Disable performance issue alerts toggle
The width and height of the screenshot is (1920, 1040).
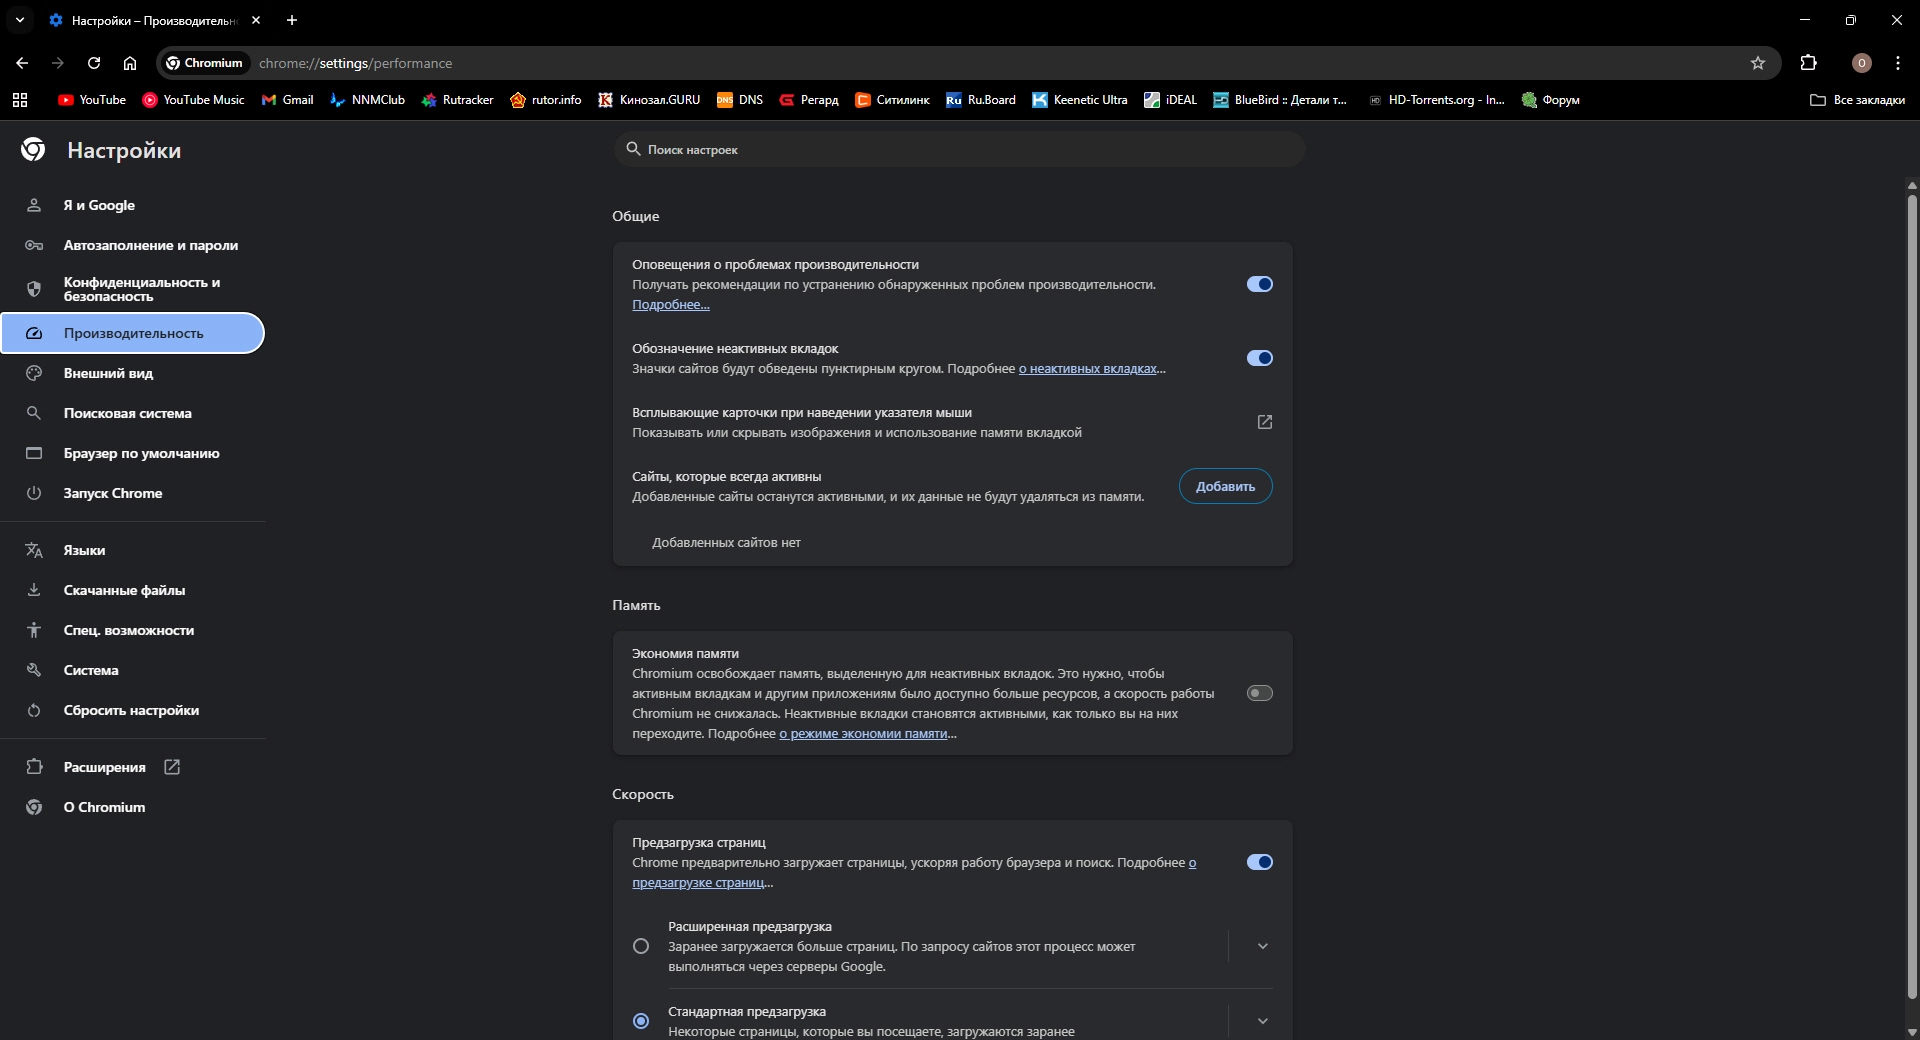pos(1259,285)
